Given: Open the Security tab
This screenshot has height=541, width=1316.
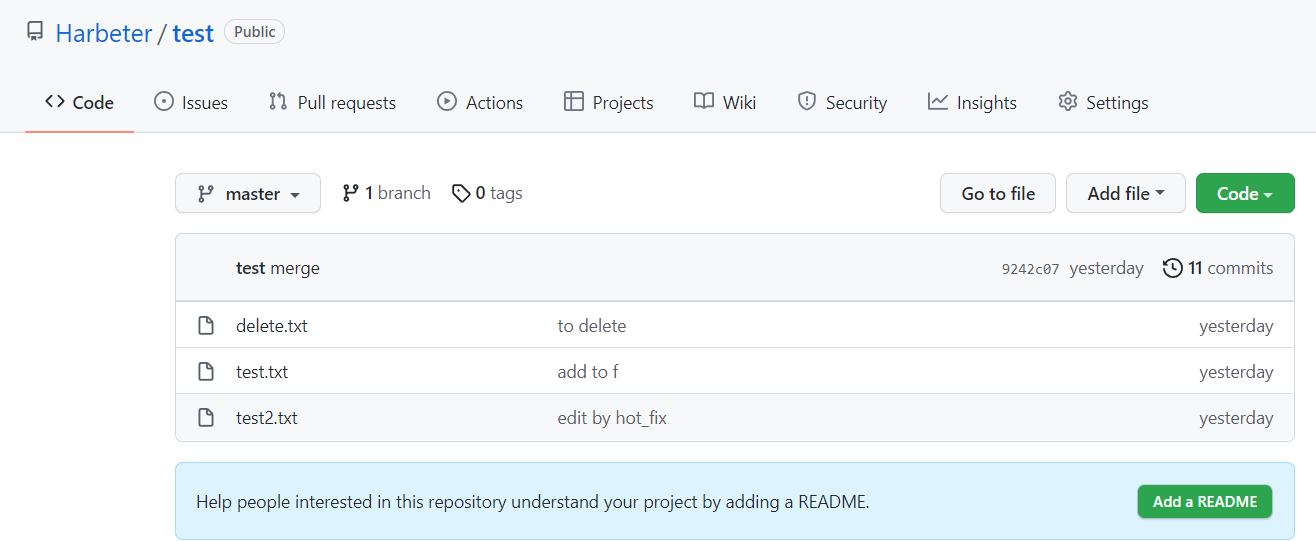Looking at the screenshot, I should click(x=842, y=102).
